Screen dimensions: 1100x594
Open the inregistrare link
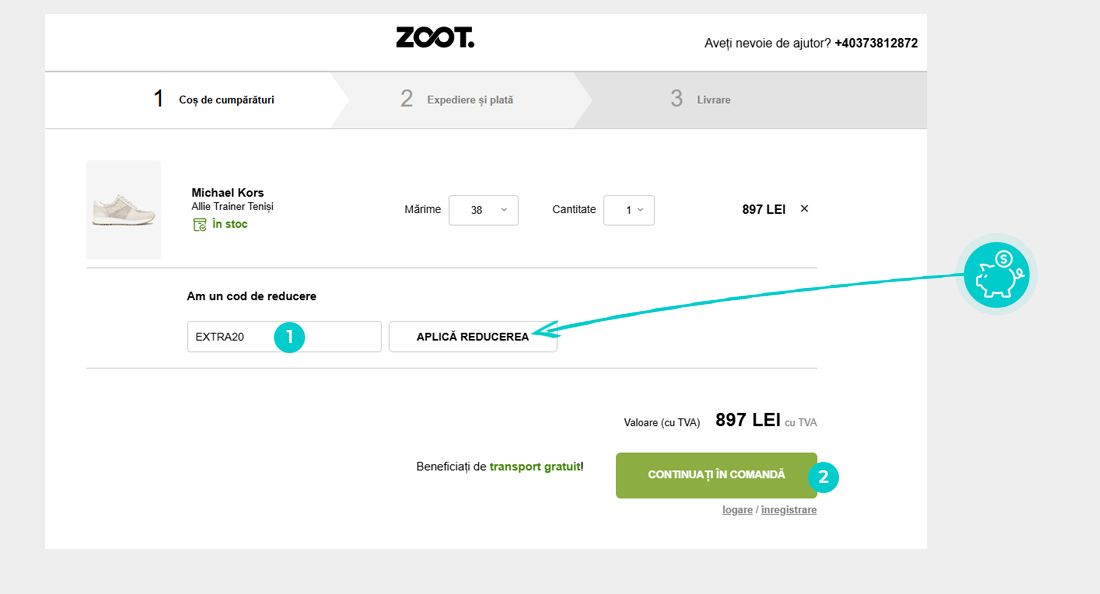click(x=789, y=510)
